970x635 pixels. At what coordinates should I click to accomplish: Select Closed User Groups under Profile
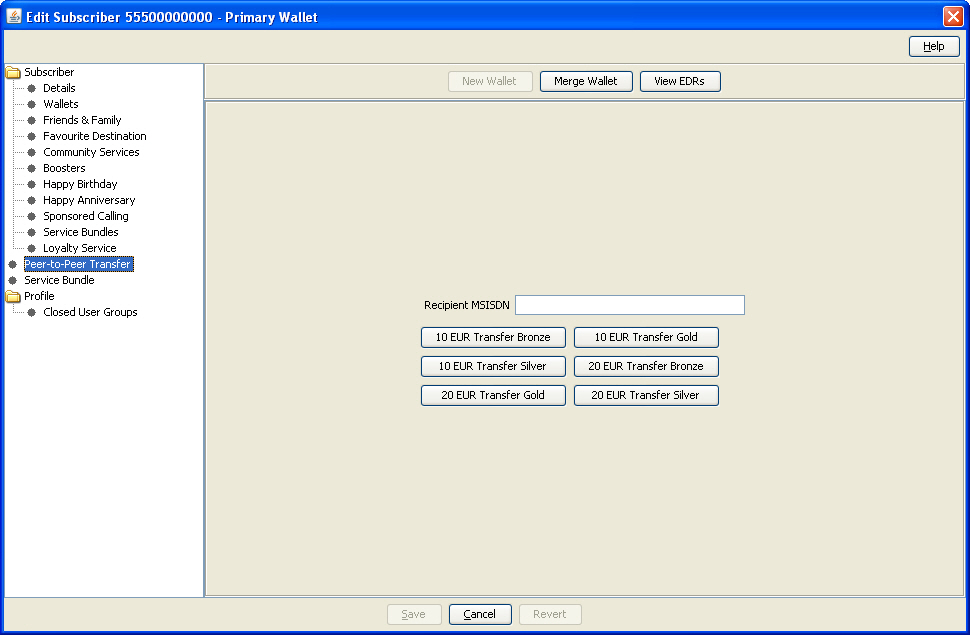pyautogui.click(x=90, y=312)
